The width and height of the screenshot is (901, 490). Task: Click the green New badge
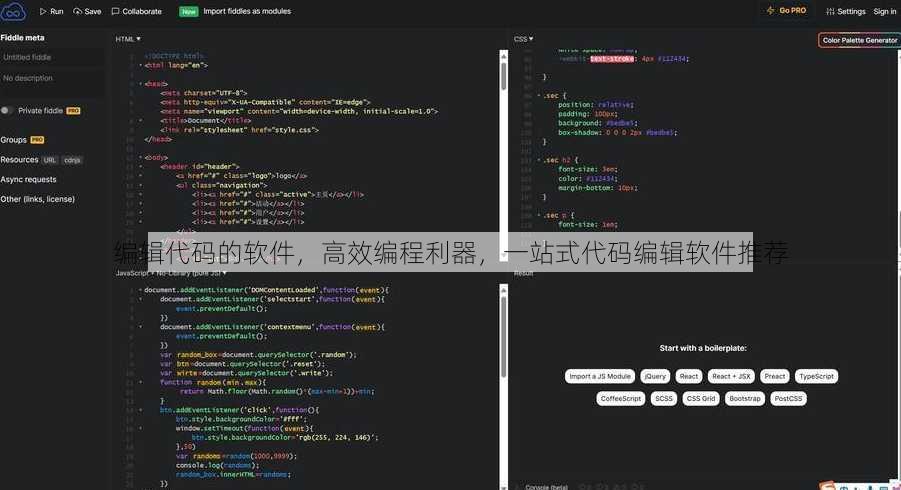(x=188, y=11)
